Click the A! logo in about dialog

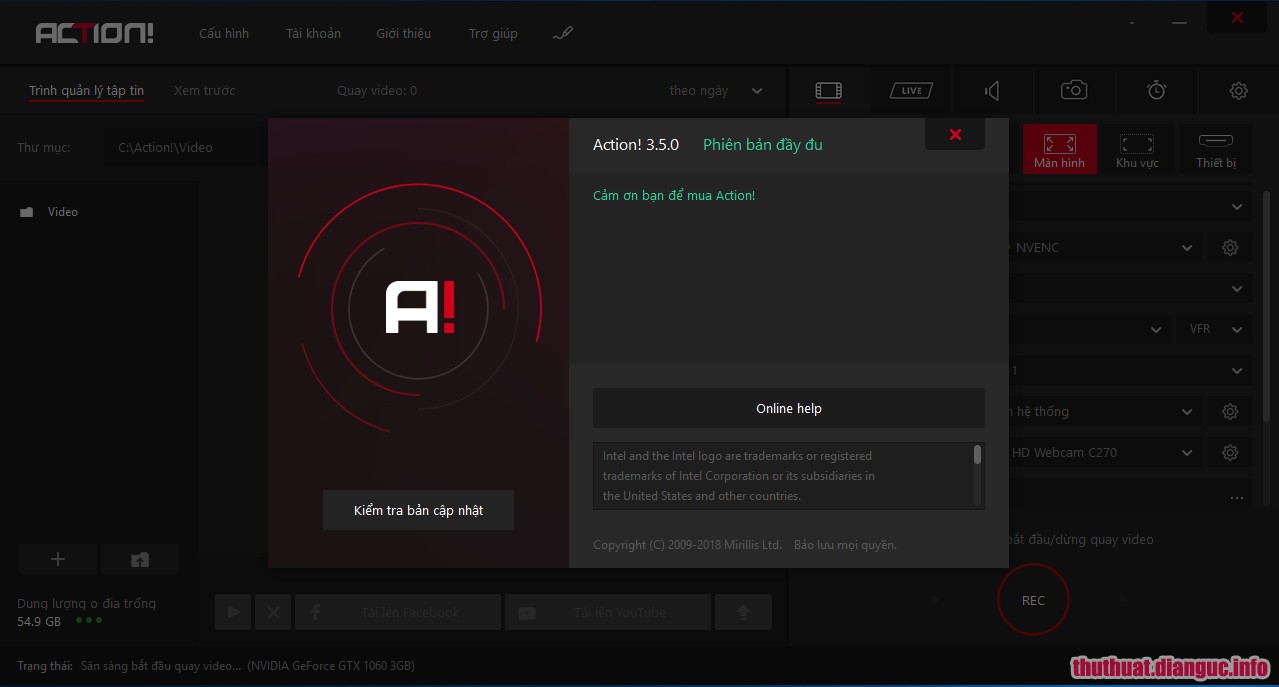coord(420,307)
